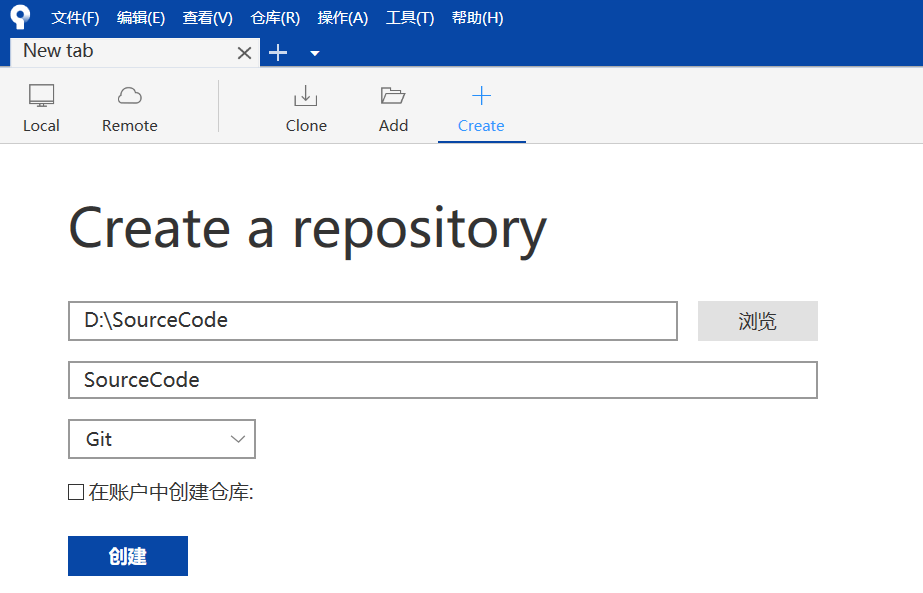Click the 创建 button

[127, 555]
